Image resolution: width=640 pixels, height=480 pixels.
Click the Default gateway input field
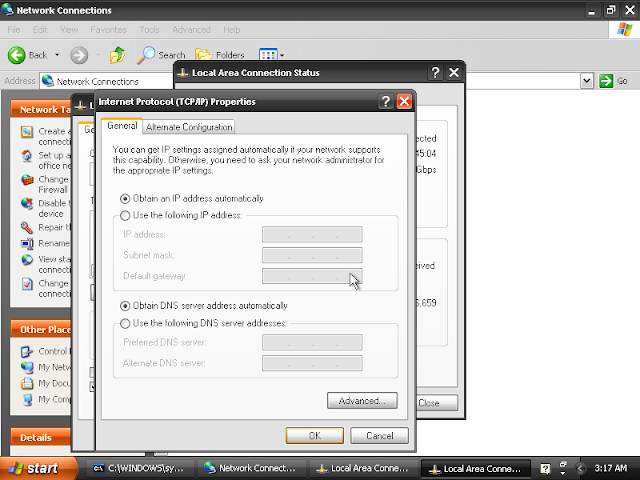[312, 276]
